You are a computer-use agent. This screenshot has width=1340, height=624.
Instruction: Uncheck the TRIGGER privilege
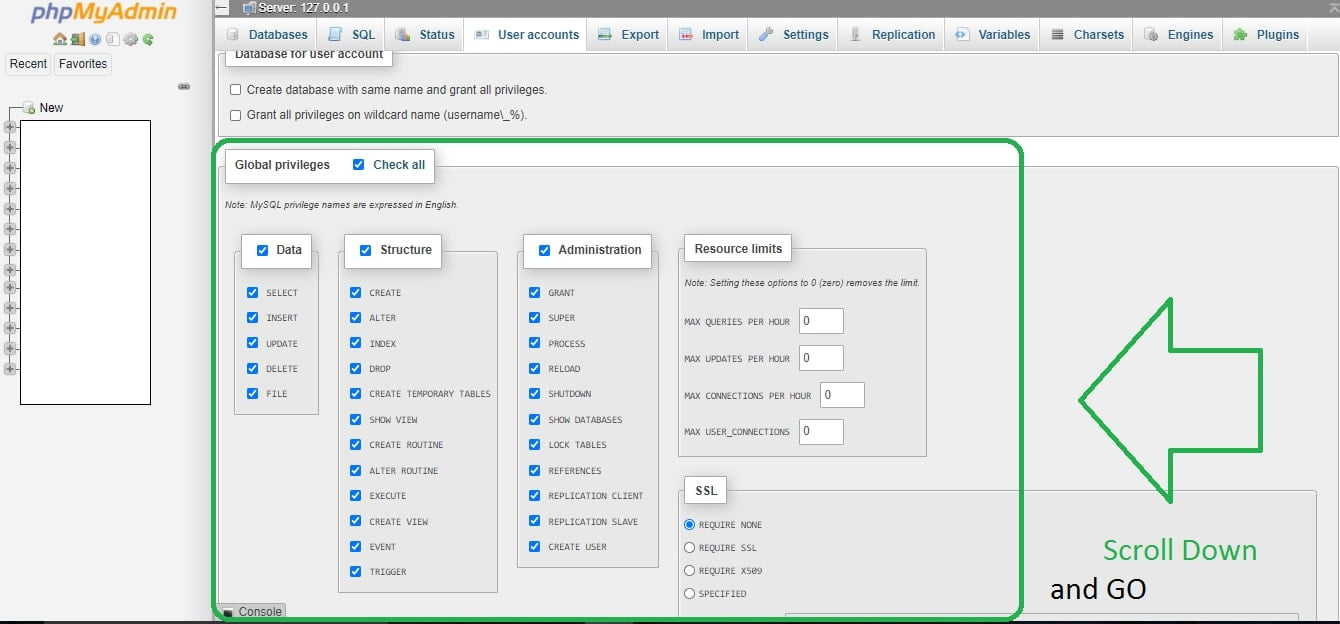[356, 572]
